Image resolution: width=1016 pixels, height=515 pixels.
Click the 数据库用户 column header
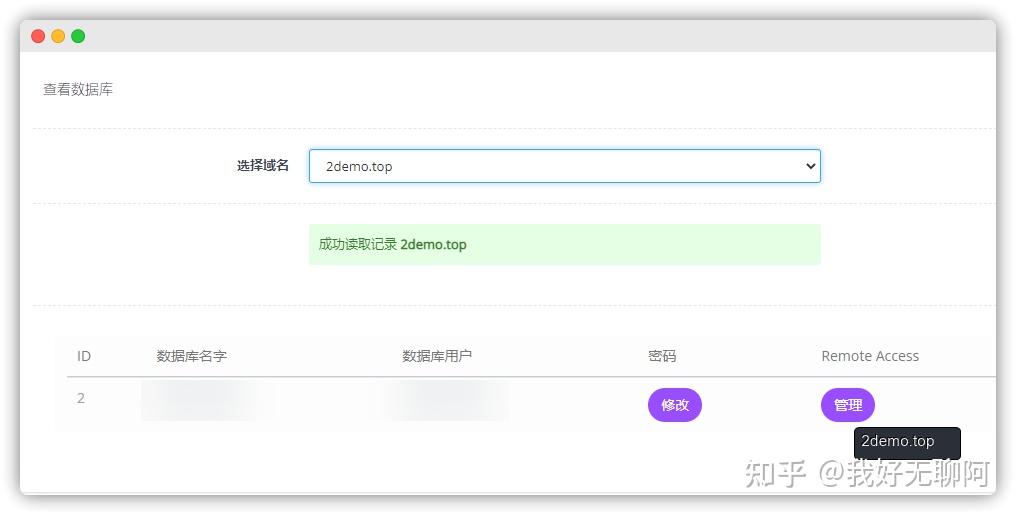[x=437, y=356]
